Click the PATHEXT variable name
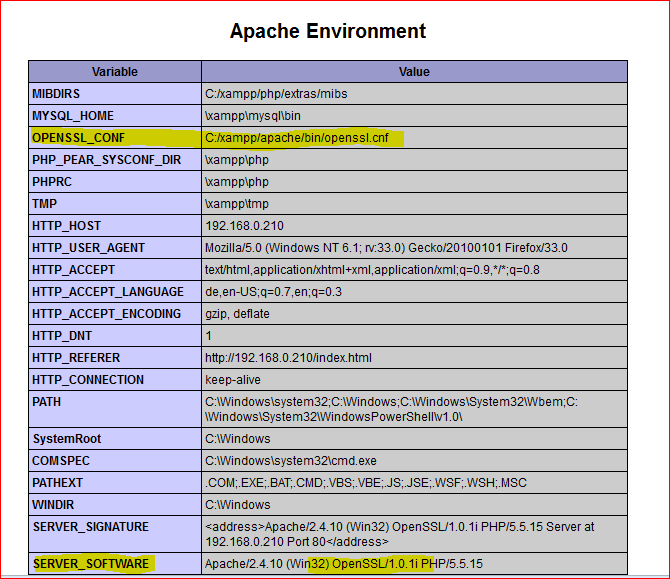The width and height of the screenshot is (670, 579). tap(57, 483)
